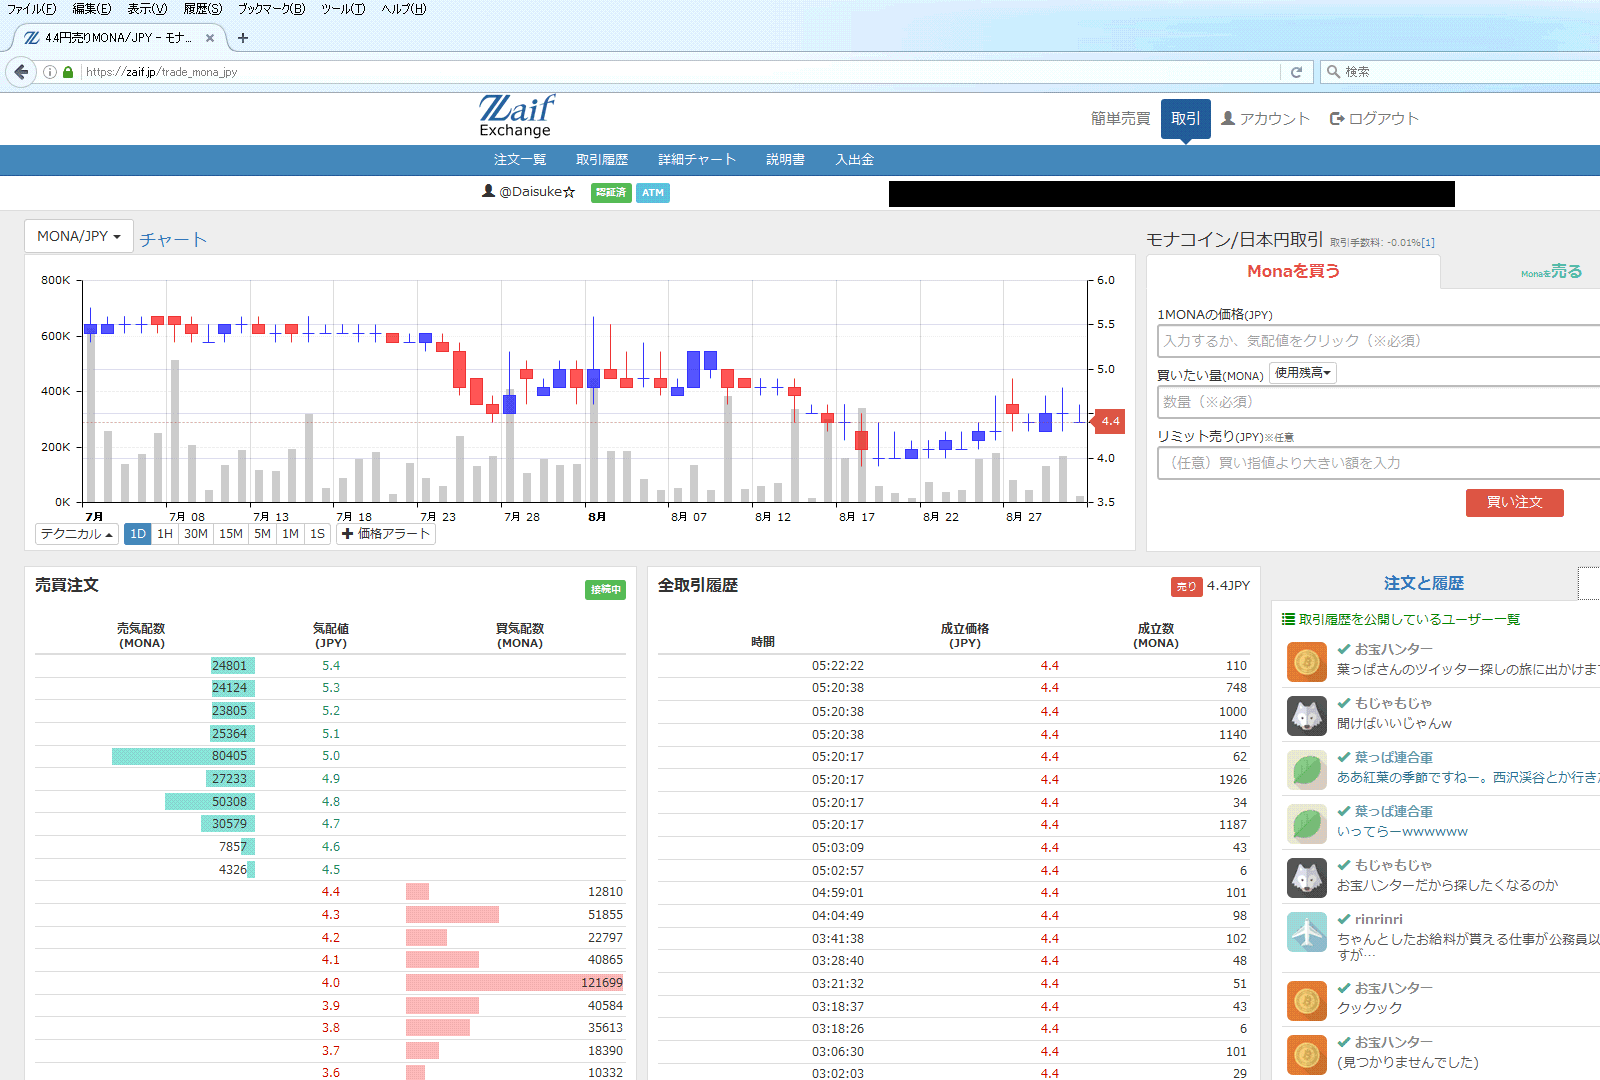Image resolution: width=1600 pixels, height=1080 pixels.
Task: Select ask price 5.0 in order book
Action: [x=331, y=756]
